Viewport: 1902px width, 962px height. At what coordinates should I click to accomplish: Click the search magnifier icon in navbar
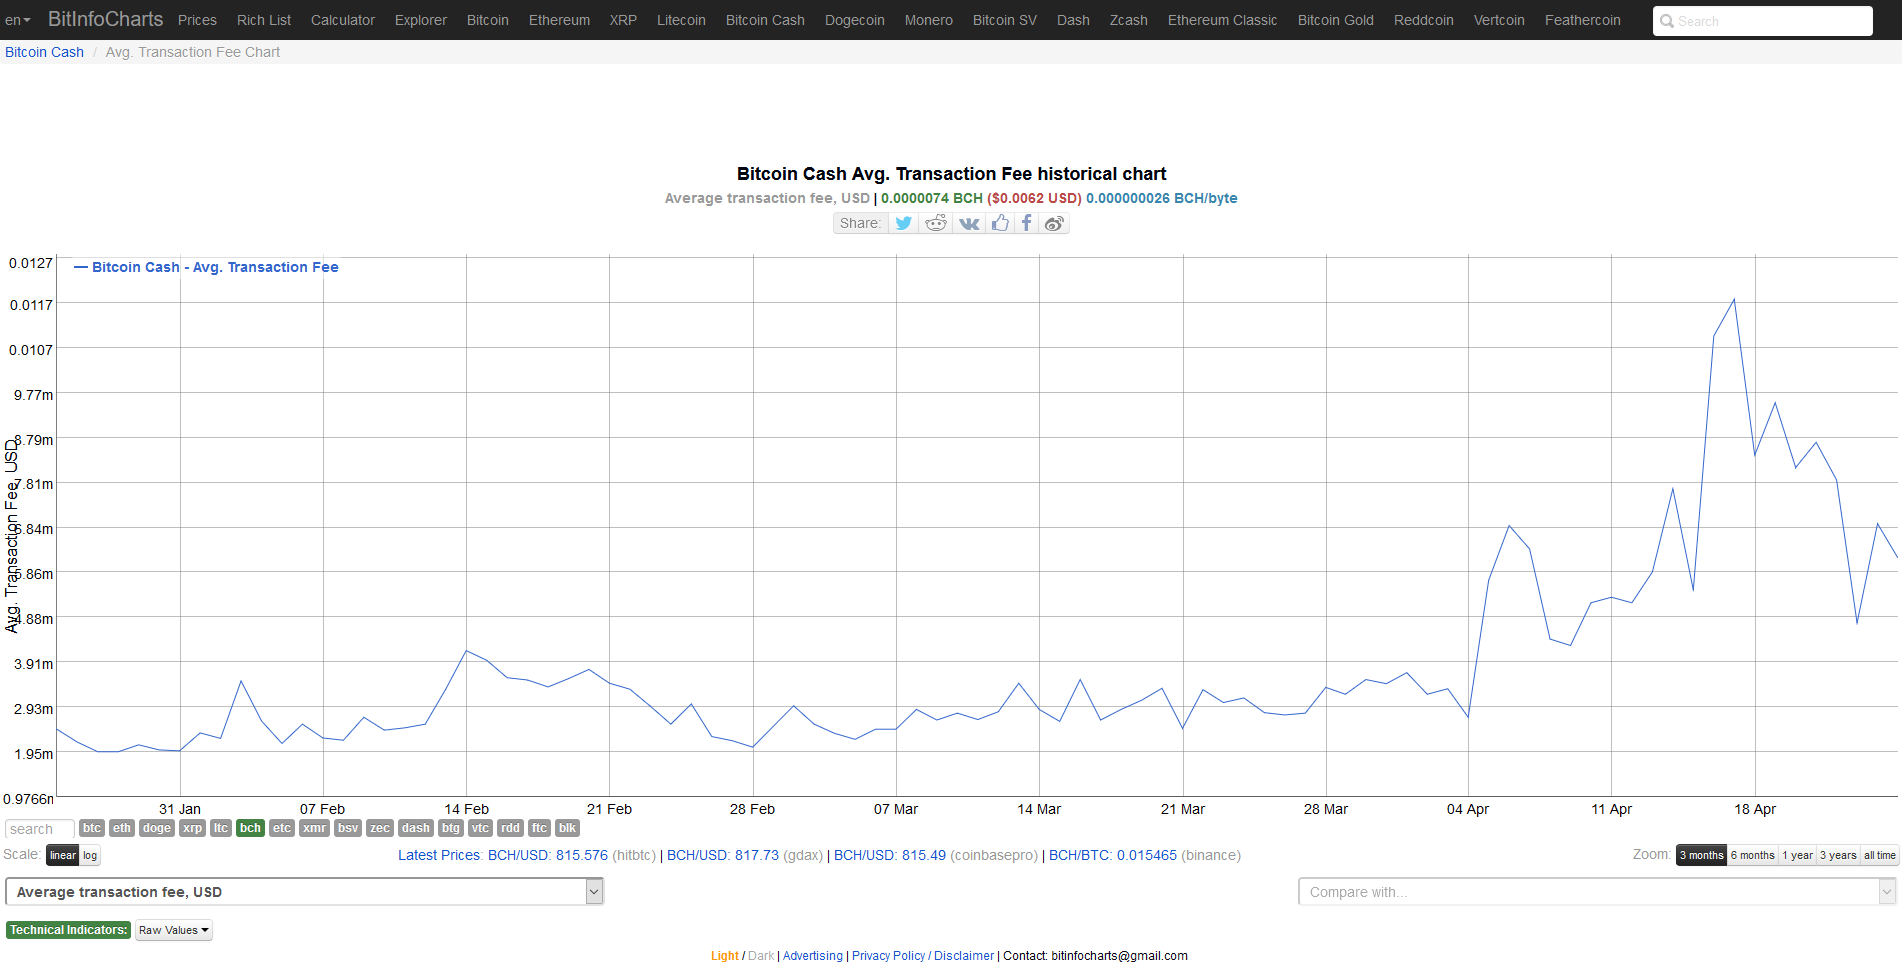(1667, 21)
